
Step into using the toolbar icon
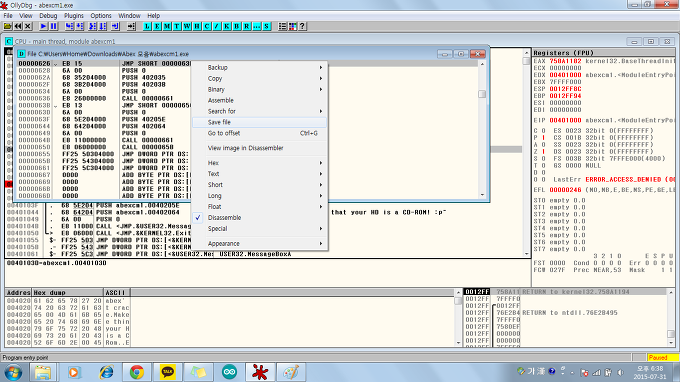point(69,26)
